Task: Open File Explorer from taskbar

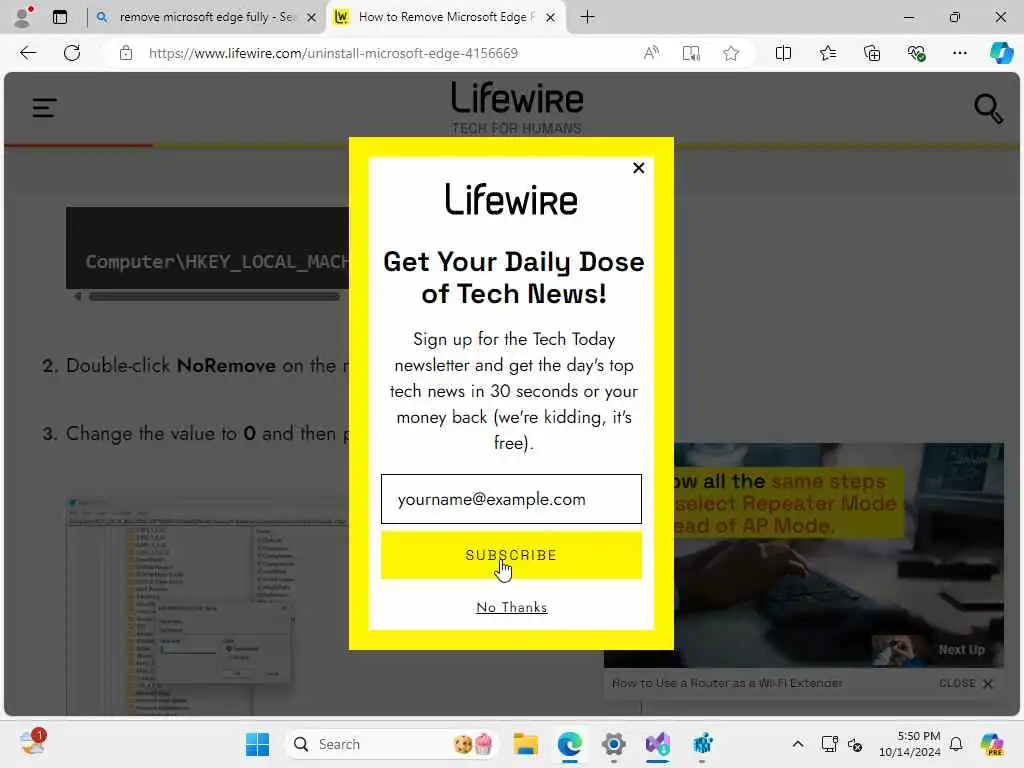Action: (x=525, y=744)
